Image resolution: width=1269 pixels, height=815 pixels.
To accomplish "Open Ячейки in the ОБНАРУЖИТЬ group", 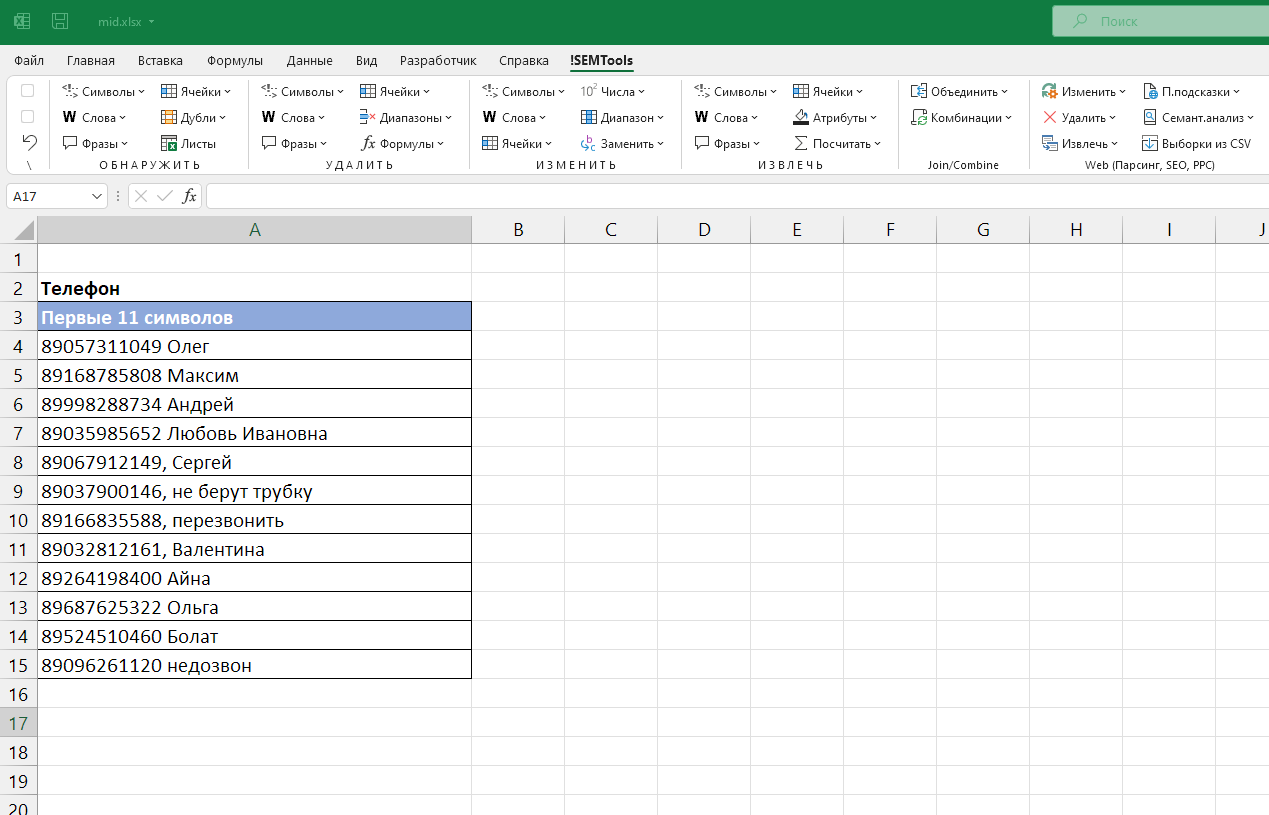I will [196, 91].
